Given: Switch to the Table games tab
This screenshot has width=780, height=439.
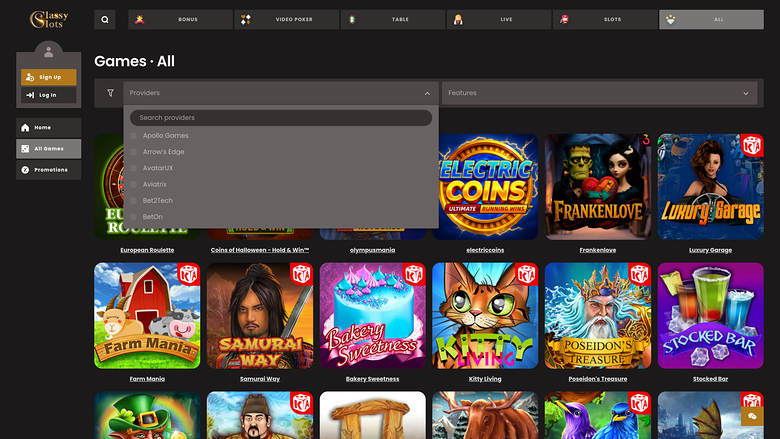Looking at the screenshot, I should (393, 19).
